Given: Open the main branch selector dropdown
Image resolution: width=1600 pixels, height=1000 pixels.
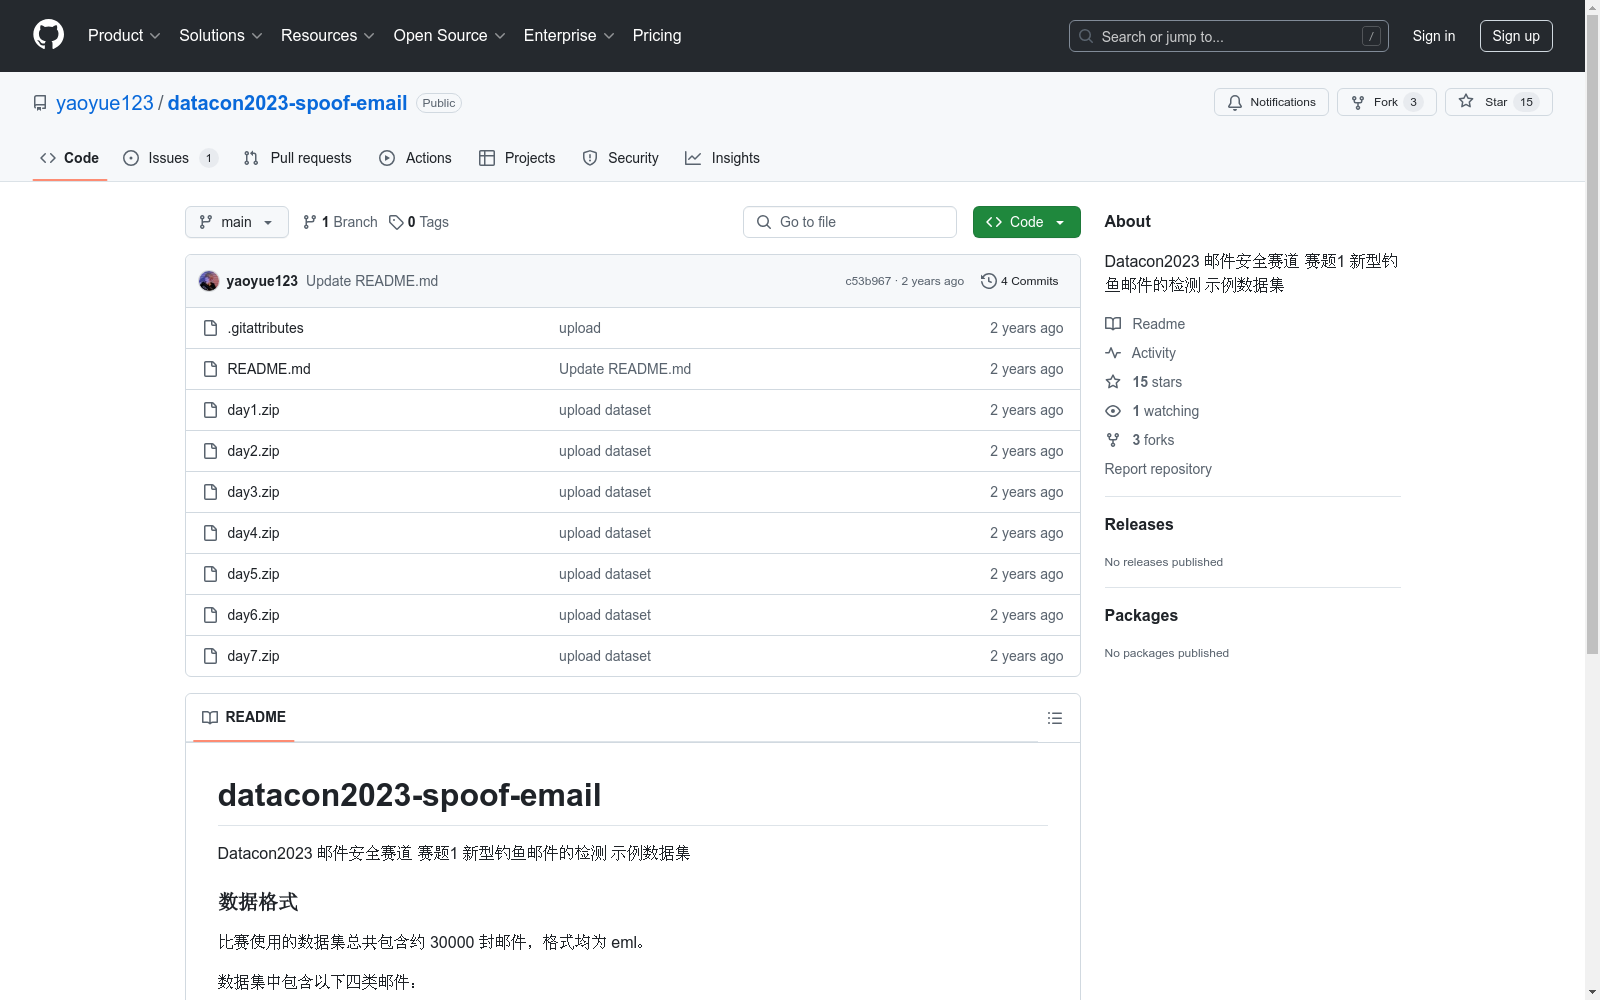Looking at the screenshot, I should (237, 222).
